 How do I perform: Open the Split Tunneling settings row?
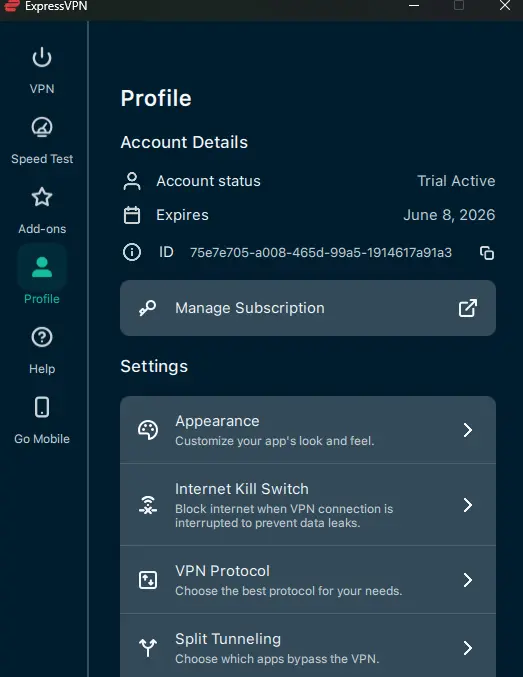point(308,646)
